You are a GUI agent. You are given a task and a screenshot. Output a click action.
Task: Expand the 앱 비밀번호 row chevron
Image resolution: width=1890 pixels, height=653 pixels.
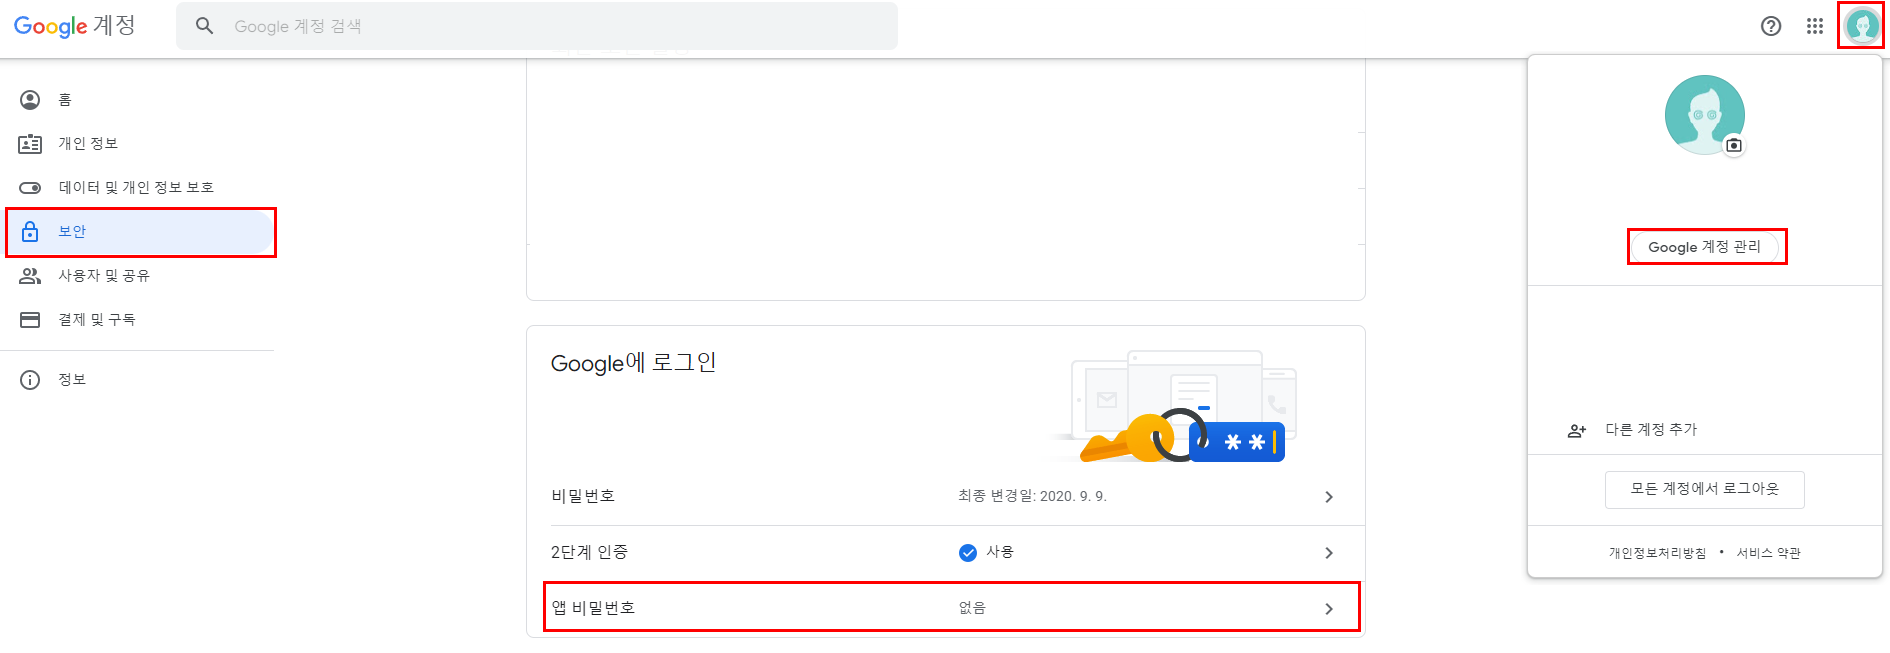[x=1329, y=609]
